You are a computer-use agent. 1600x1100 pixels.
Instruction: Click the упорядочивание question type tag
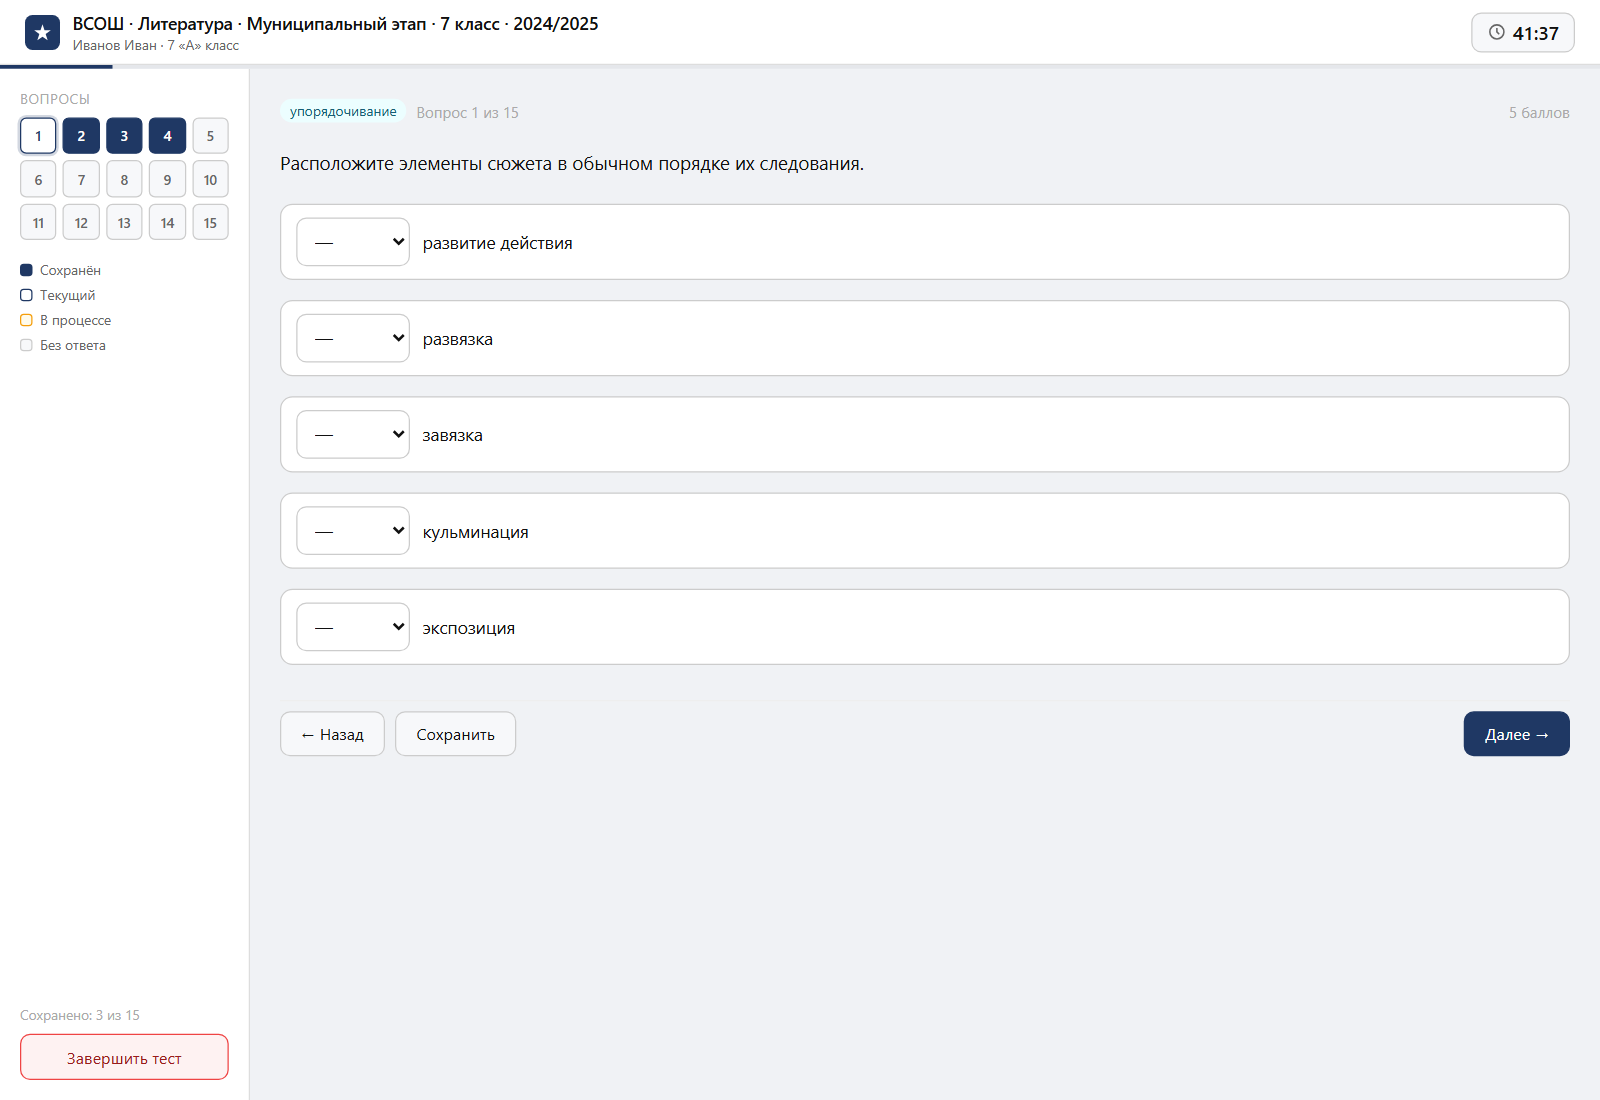click(343, 112)
